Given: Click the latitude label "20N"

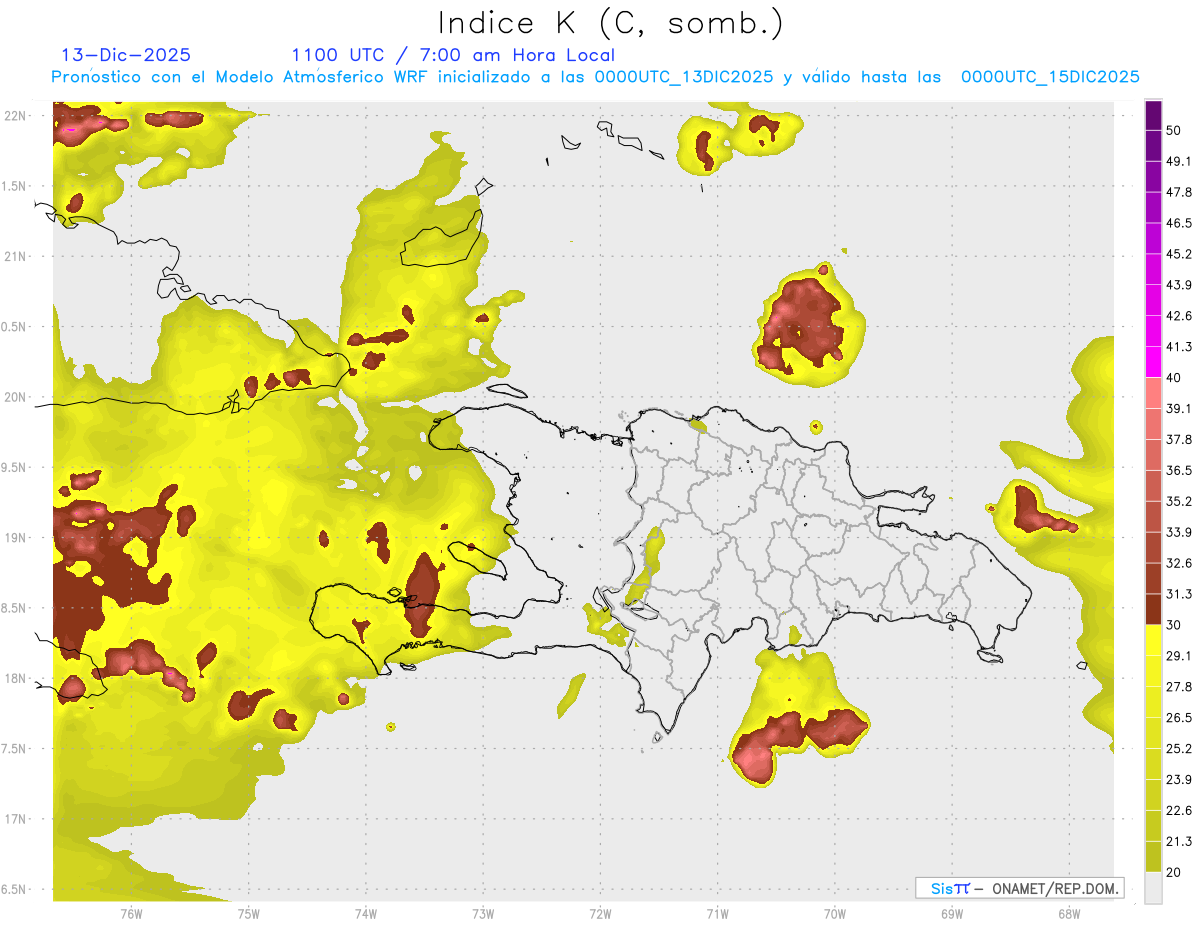Looking at the screenshot, I should coord(14,397).
